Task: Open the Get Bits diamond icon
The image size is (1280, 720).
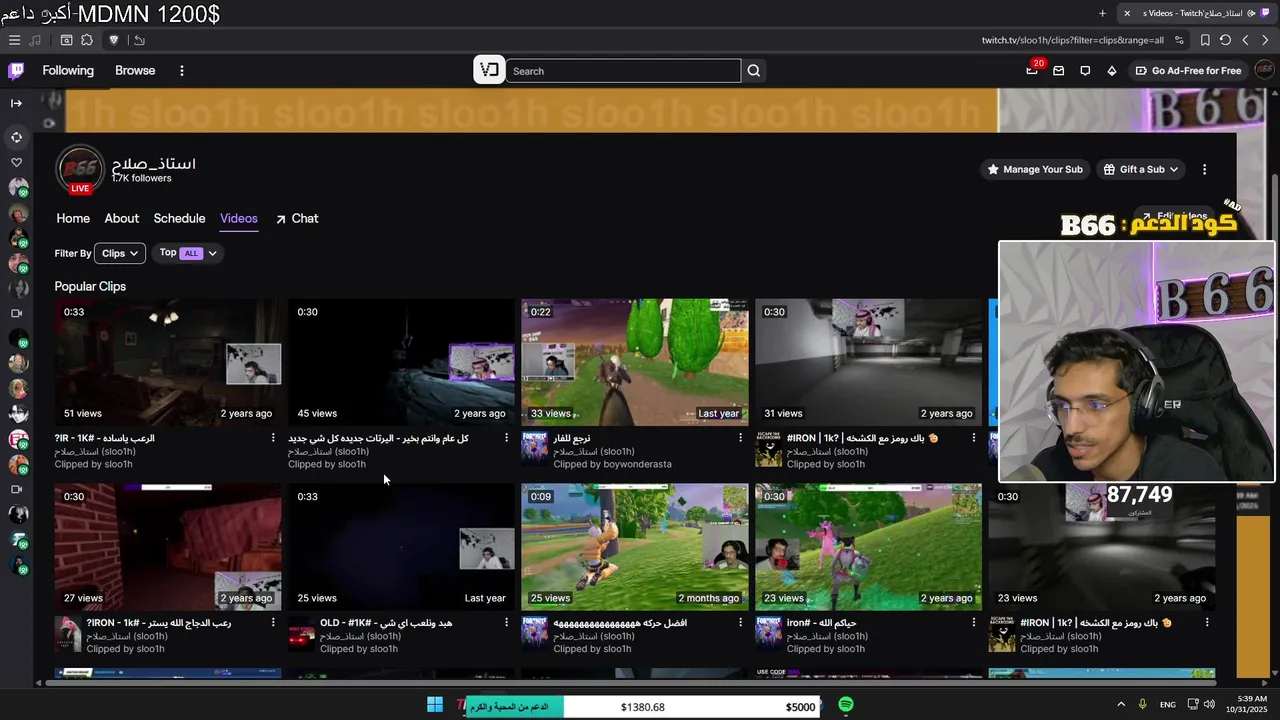Action: click(1111, 71)
